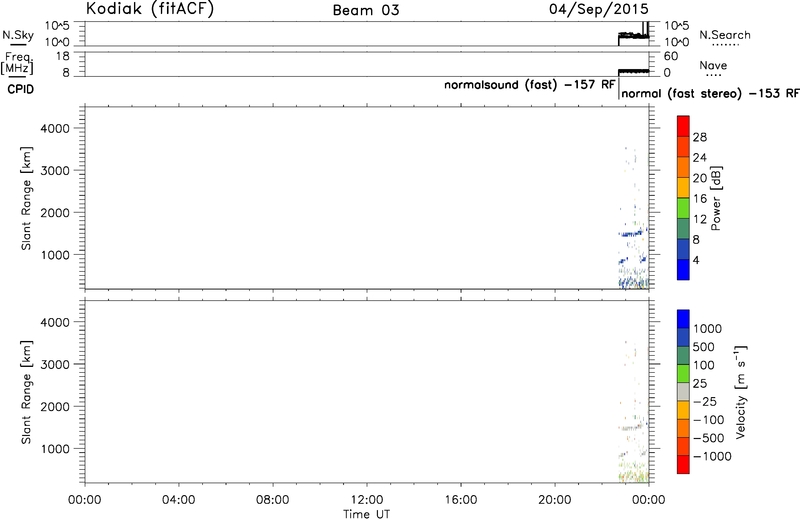800x520 pixels.
Task: Click the 'Beam 03' heading
Action: (x=366, y=10)
